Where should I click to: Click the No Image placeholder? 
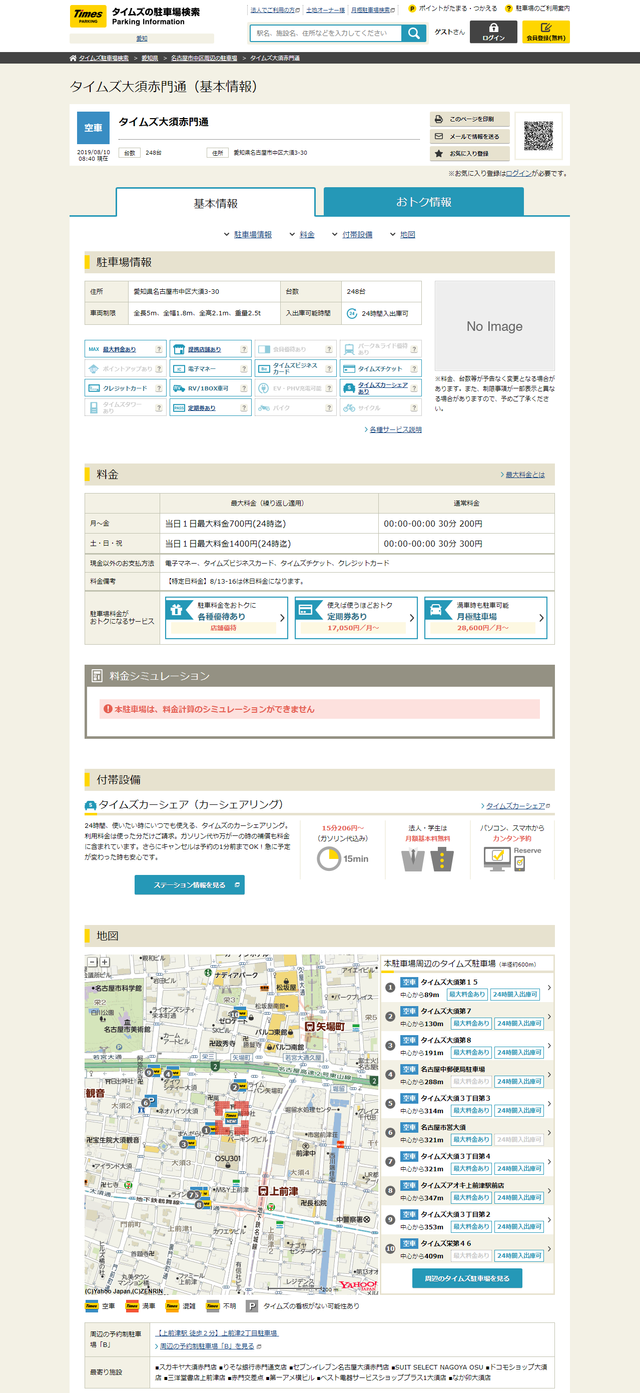pyautogui.click(x=494, y=326)
